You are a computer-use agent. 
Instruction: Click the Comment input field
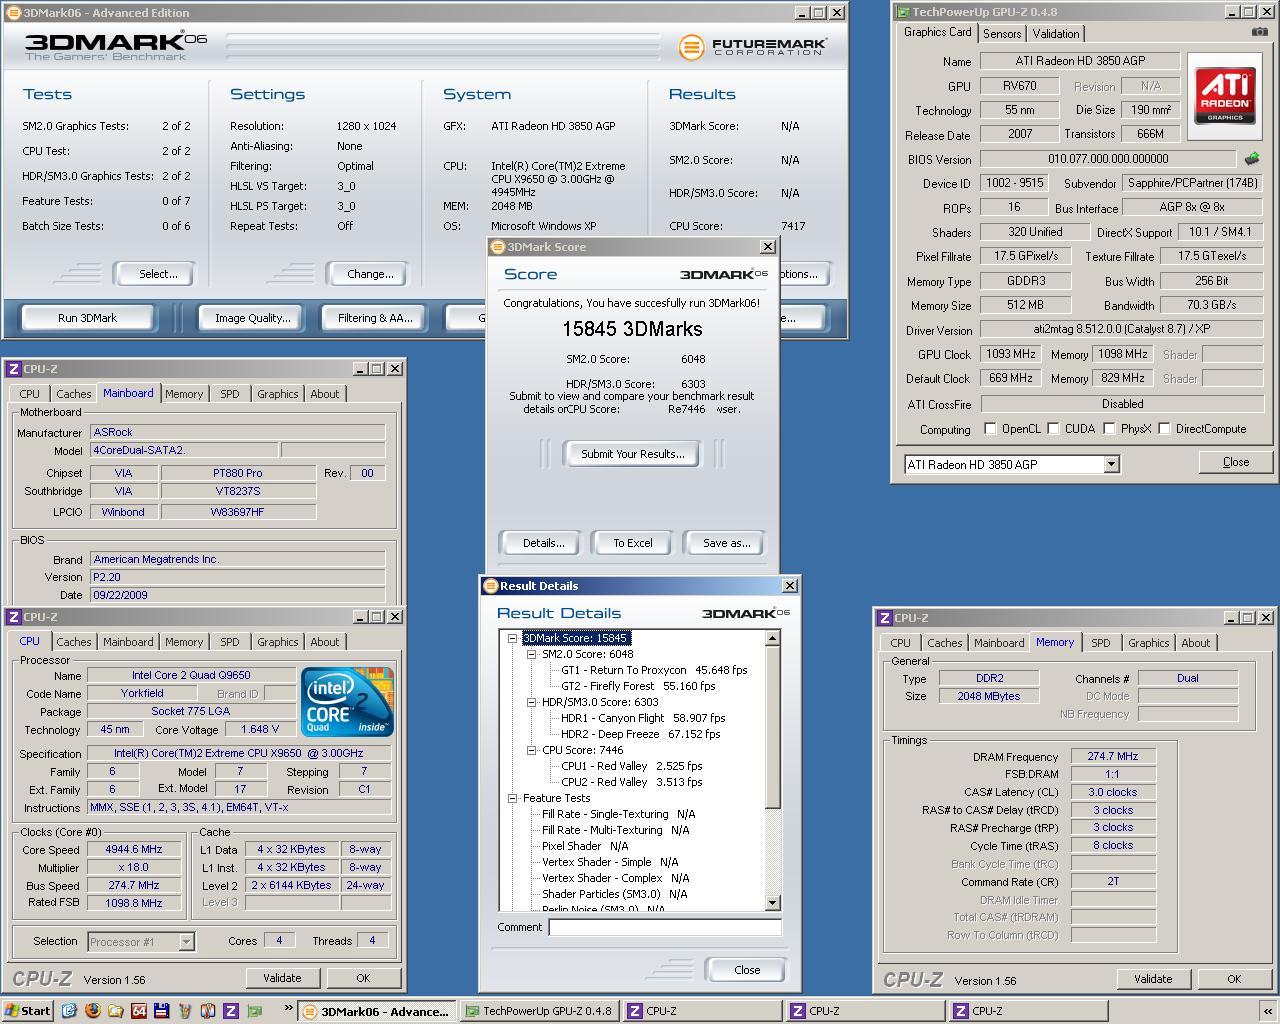(664, 927)
